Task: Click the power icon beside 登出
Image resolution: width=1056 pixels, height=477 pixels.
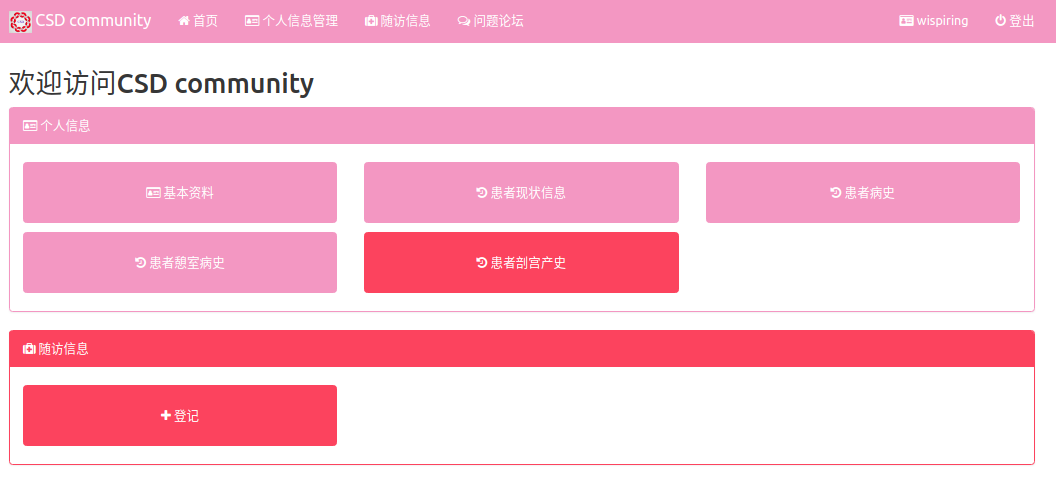Action: tap(1000, 21)
